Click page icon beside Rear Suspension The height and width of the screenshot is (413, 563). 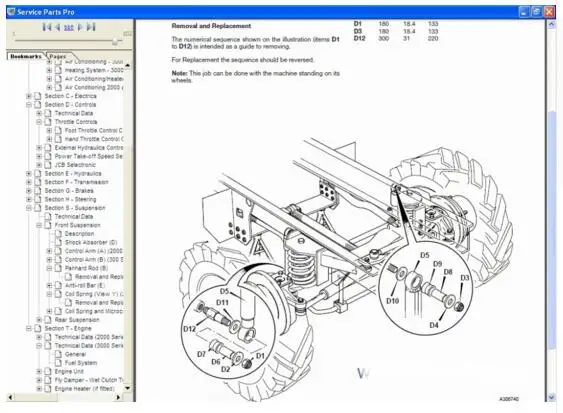[x=48, y=320]
